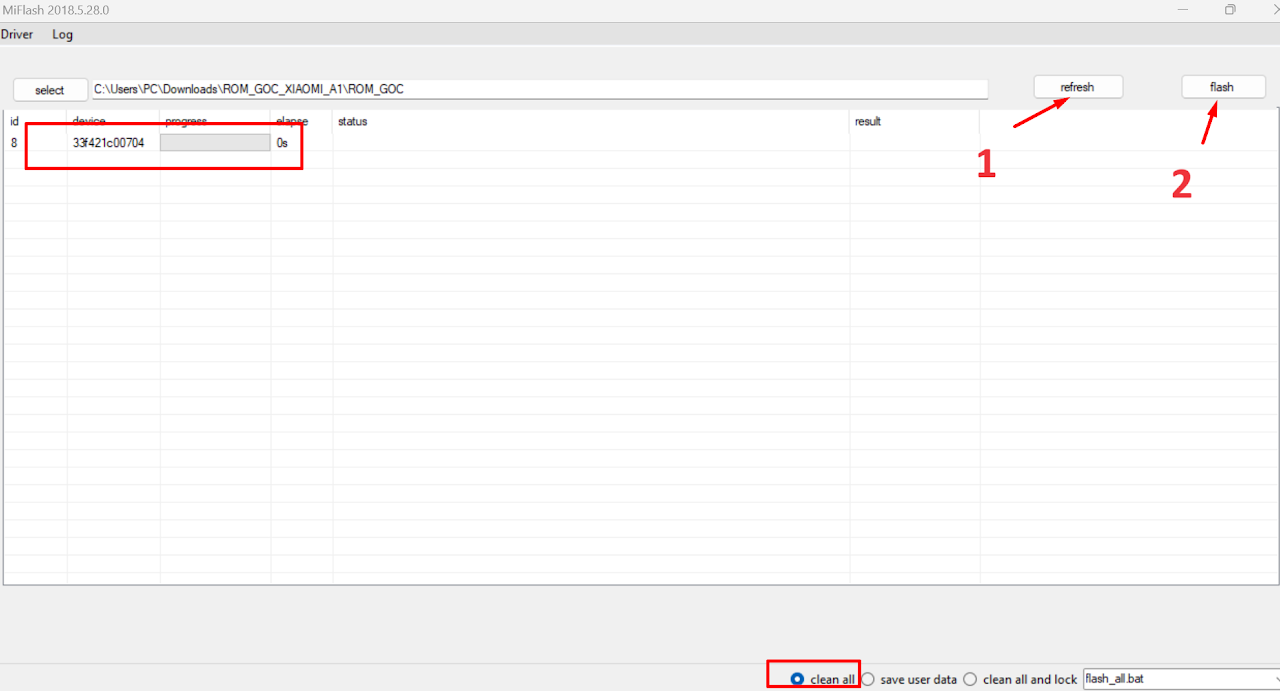Click the status column header

tap(352, 121)
